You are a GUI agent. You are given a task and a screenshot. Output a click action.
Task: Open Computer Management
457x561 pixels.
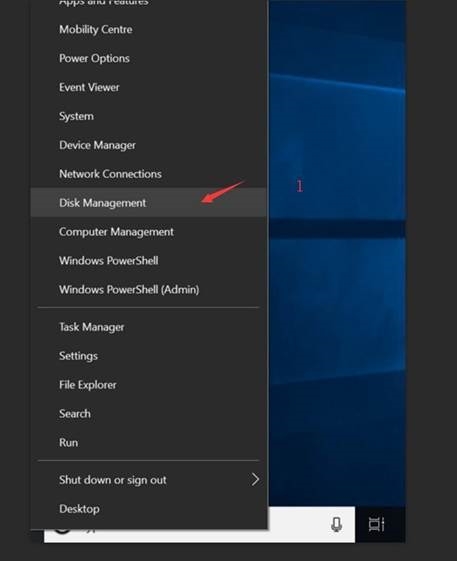(149, 232)
